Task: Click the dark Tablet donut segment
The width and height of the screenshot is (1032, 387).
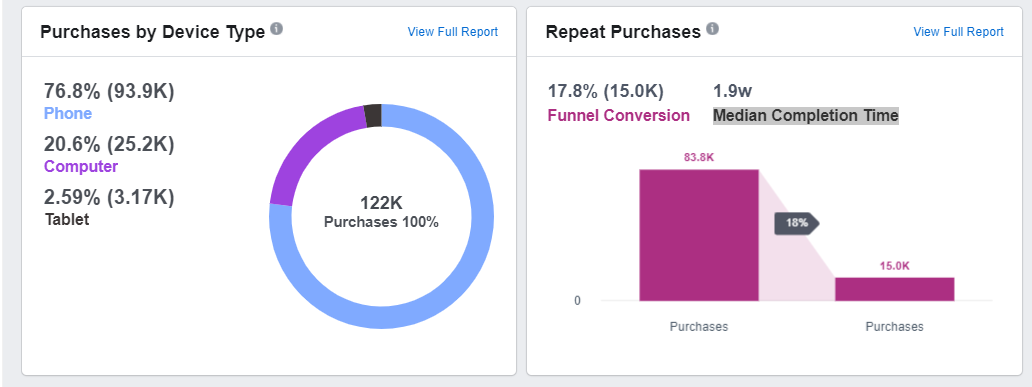Action: point(373,115)
